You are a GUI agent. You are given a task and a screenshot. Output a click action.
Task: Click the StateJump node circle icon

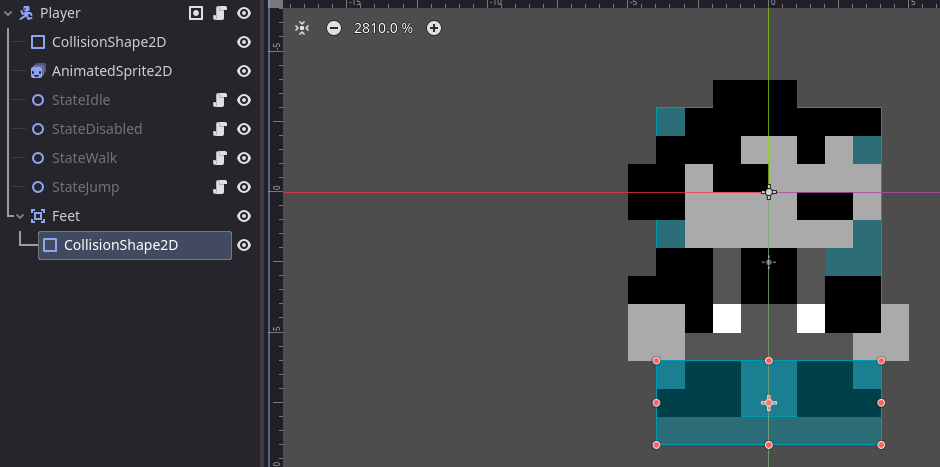coord(38,187)
